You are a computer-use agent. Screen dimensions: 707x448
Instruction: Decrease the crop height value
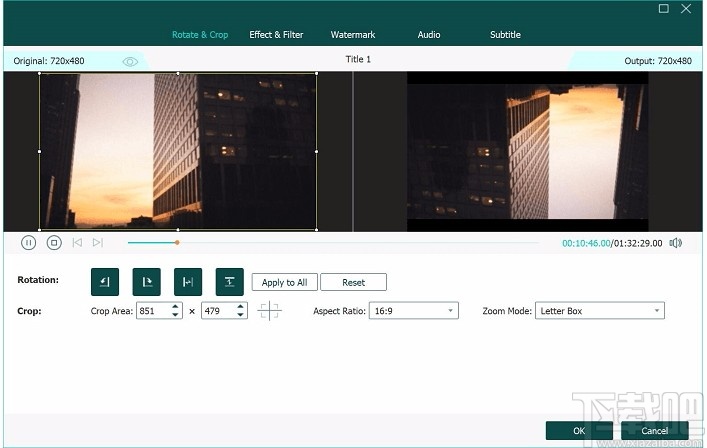point(241,315)
